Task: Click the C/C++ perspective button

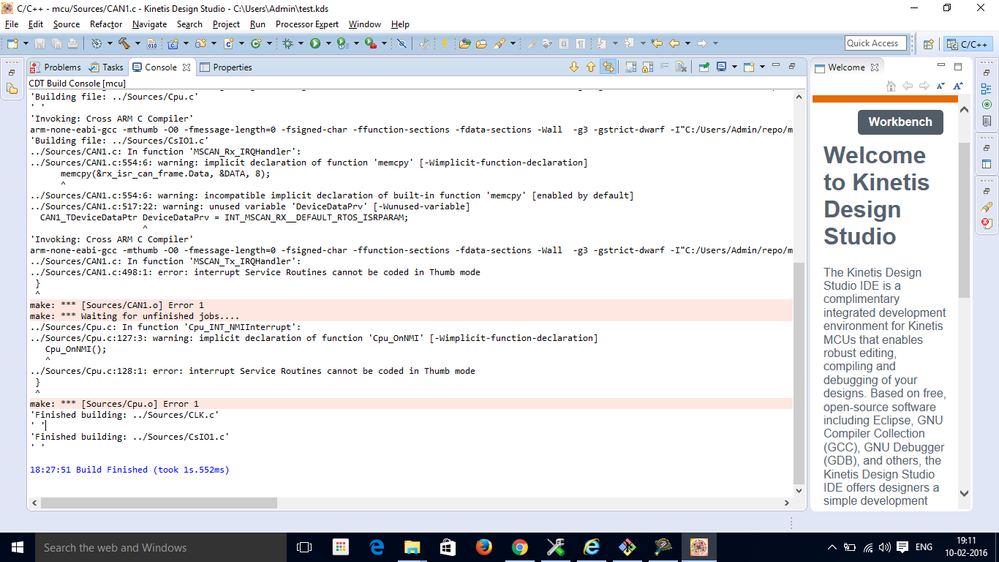Action: point(967,44)
